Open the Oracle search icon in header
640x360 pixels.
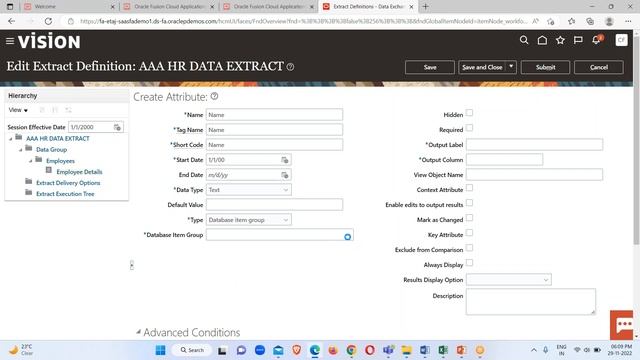click(x=524, y=40)
